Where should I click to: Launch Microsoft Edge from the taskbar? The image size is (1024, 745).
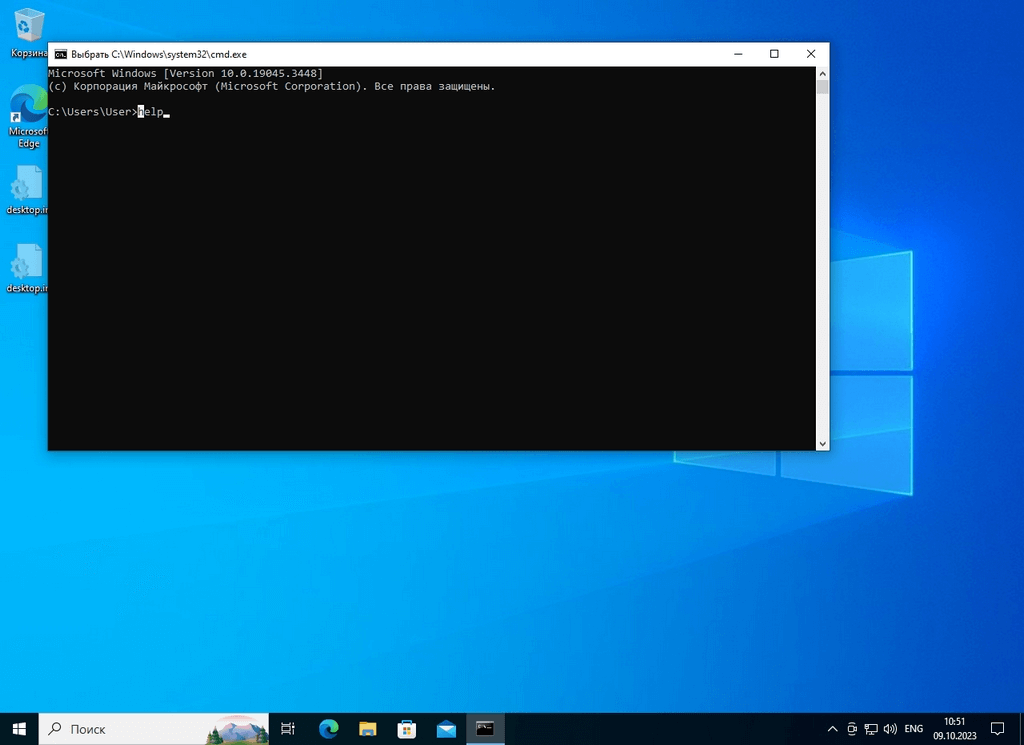(328, 729)
